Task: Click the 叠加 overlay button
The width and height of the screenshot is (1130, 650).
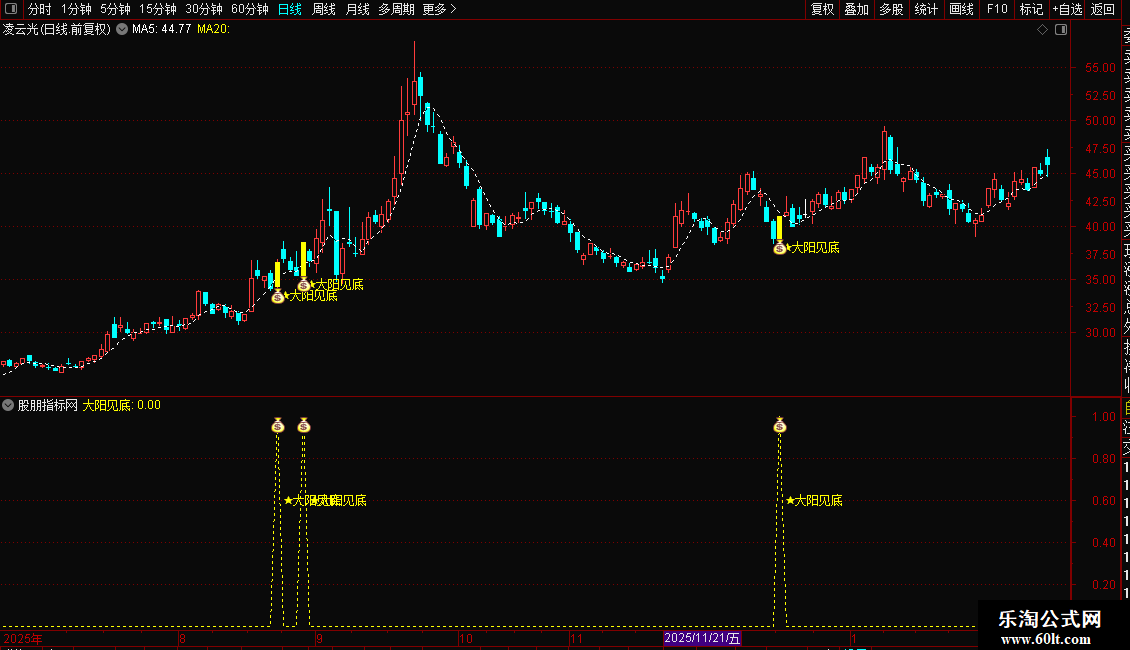Action: 857,9
